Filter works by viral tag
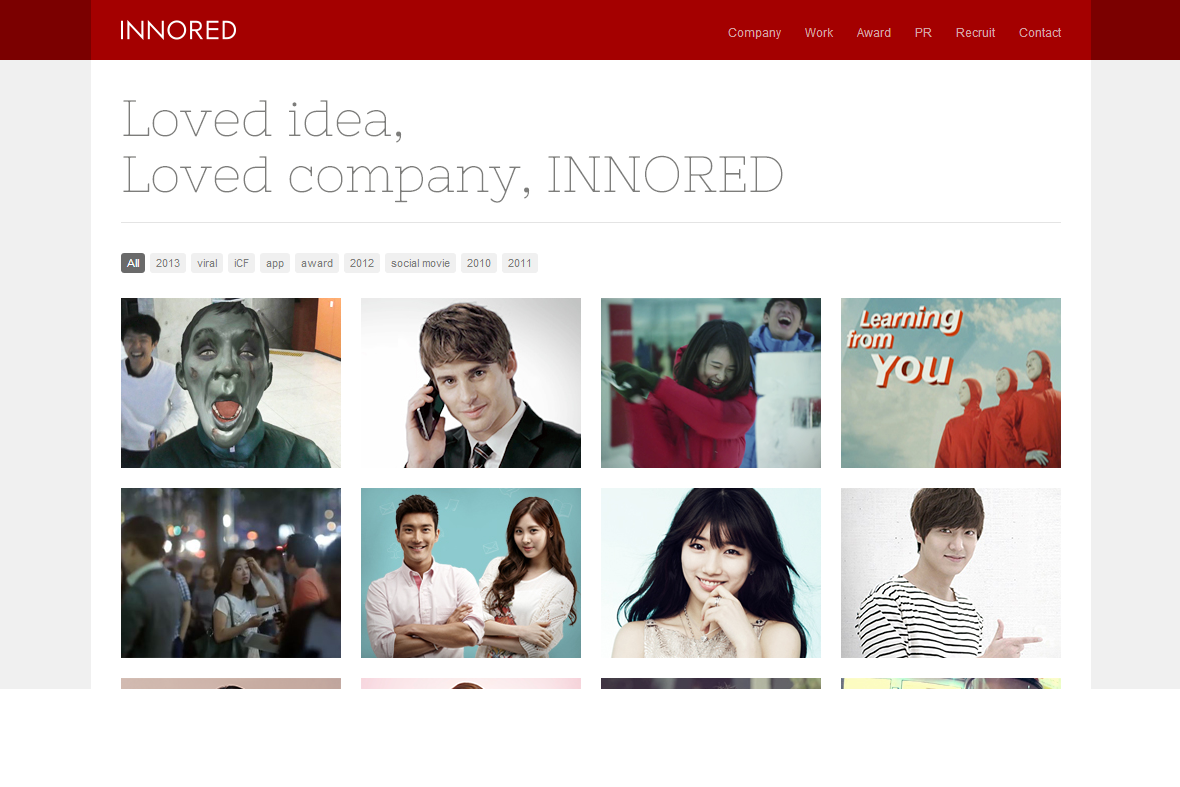The width and height of the screenshot is (1180, 787). pos(207,263)
